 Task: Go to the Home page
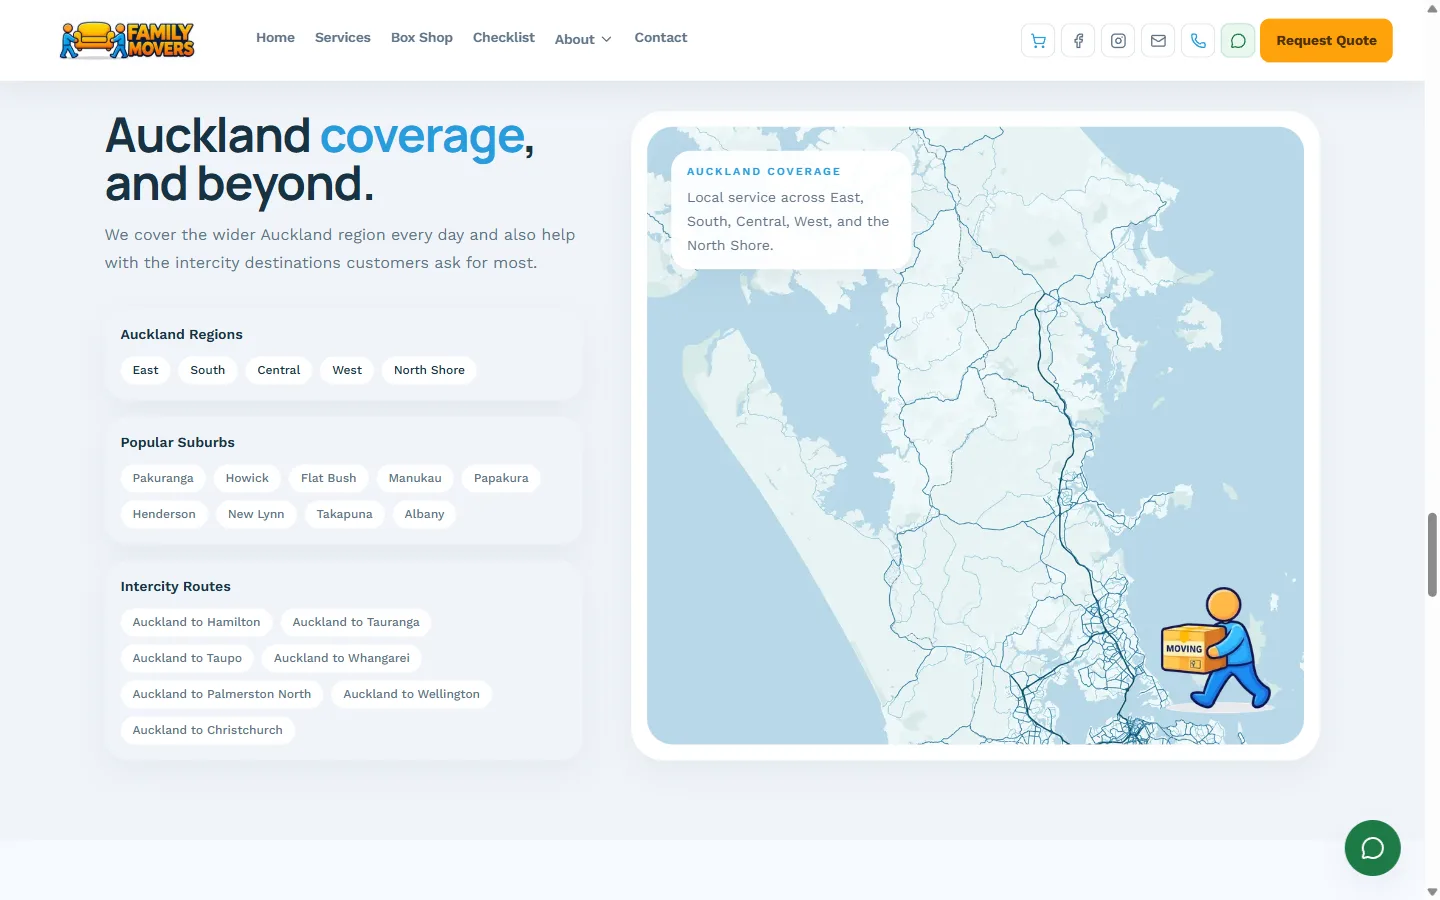pos(275,38)
